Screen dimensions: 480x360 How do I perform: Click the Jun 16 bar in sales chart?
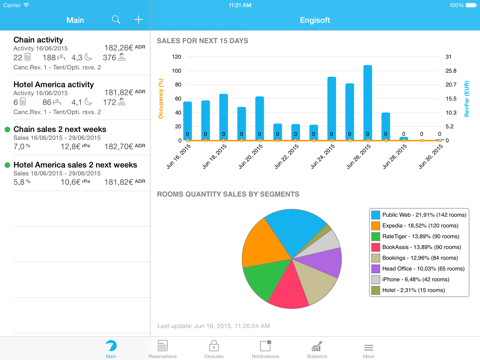[188, 121]
